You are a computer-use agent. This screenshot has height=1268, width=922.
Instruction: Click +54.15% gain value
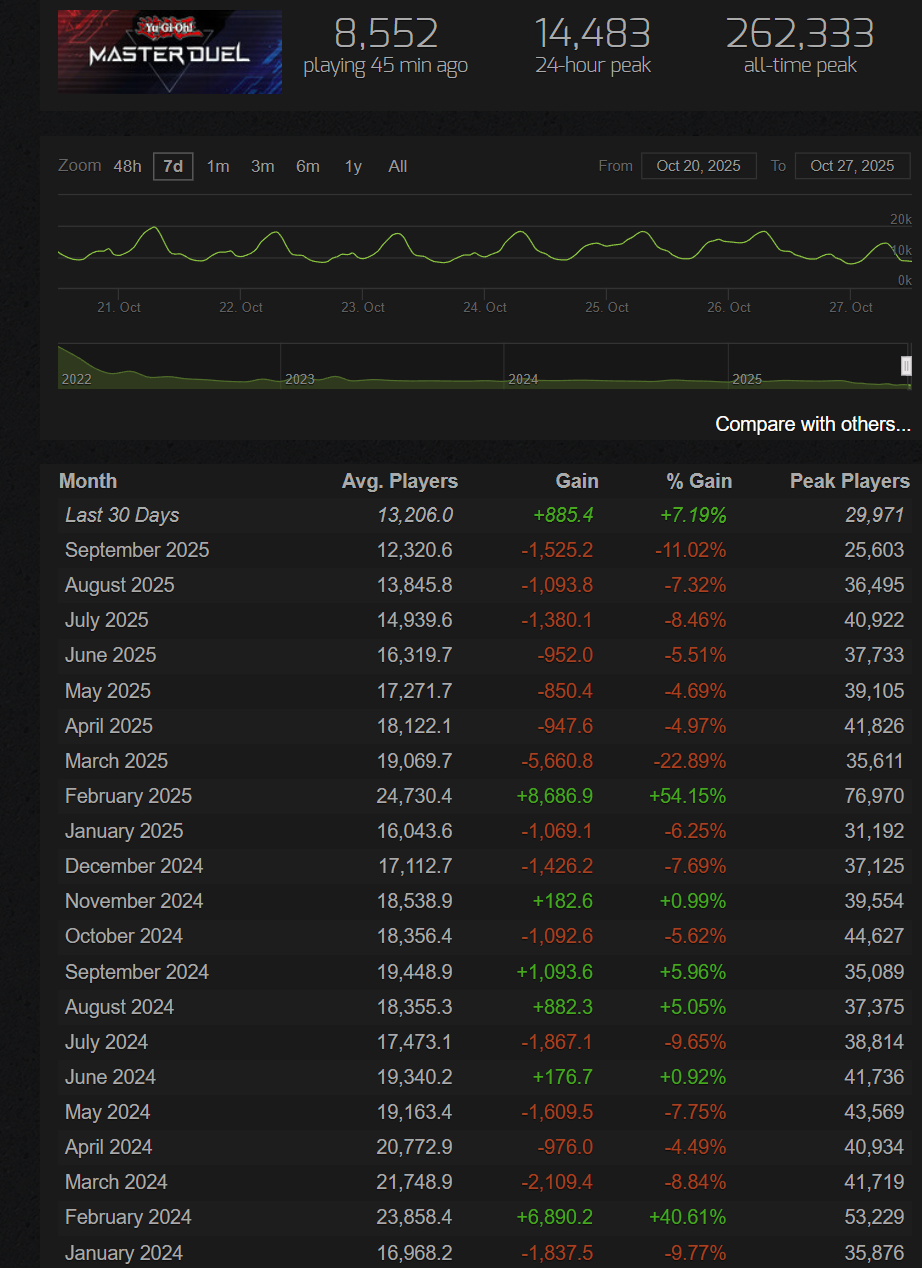click(x=686, y=796)
